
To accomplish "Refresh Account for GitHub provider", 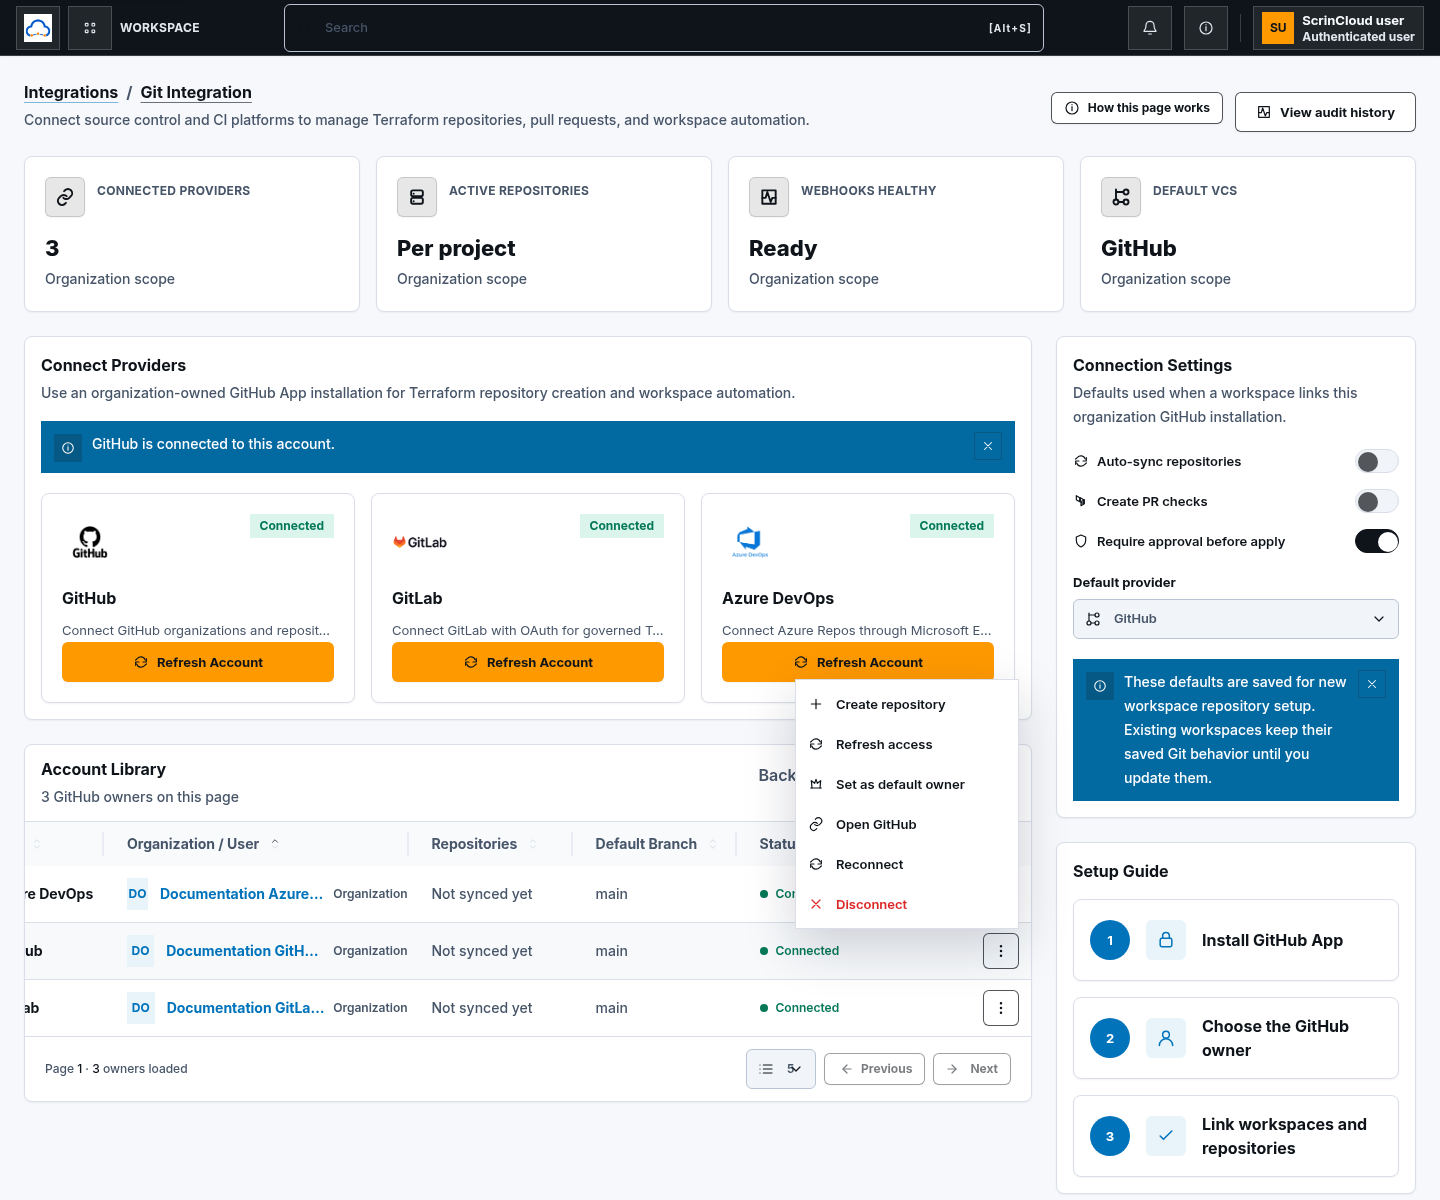I will point(198,662).
